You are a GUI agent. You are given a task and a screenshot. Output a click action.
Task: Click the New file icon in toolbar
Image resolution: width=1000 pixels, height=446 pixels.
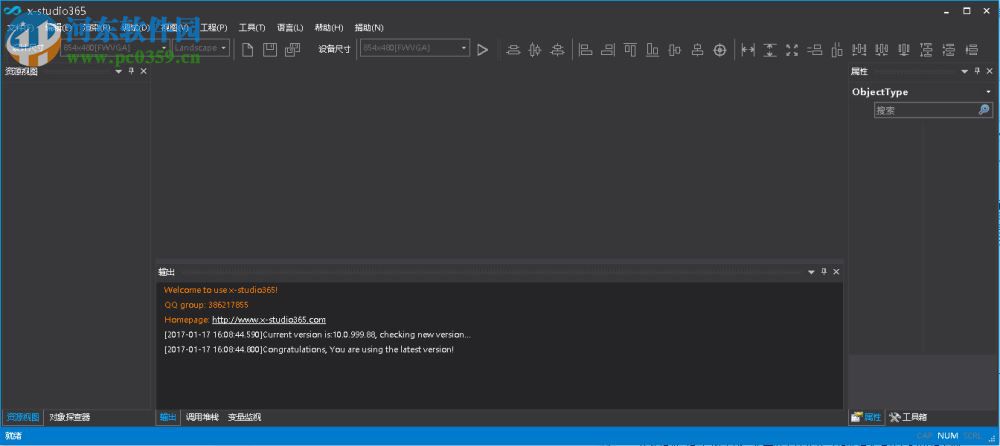(247, 50)
